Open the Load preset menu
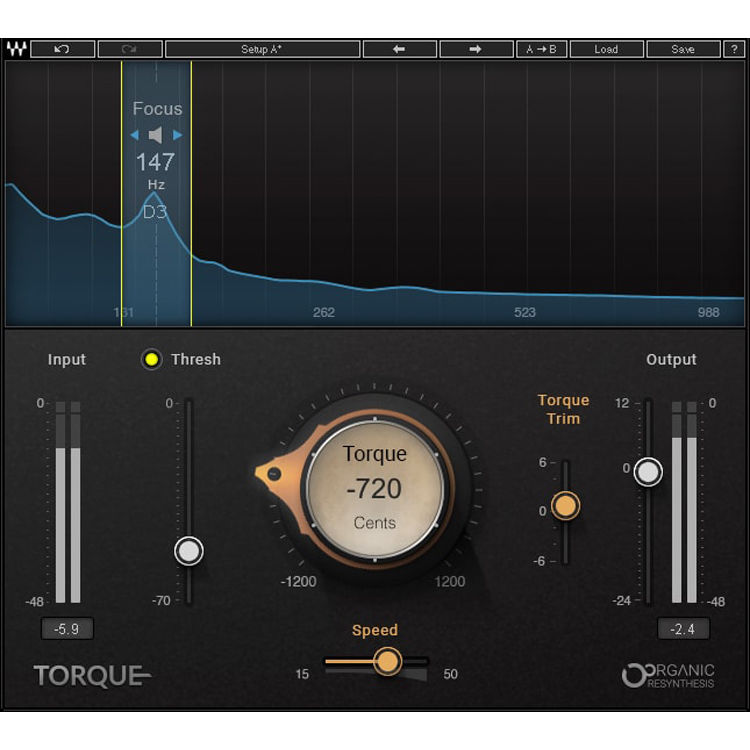This screenshot has height=750, width=750. [606, 49]
